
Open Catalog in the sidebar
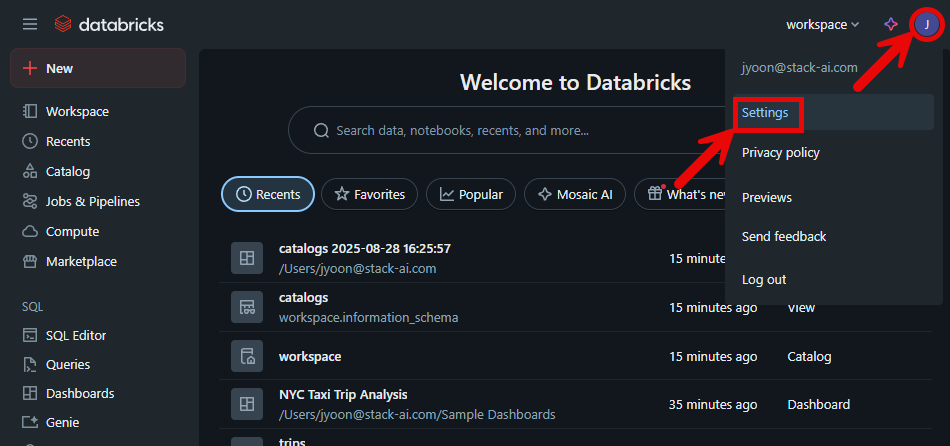[67, 171]
